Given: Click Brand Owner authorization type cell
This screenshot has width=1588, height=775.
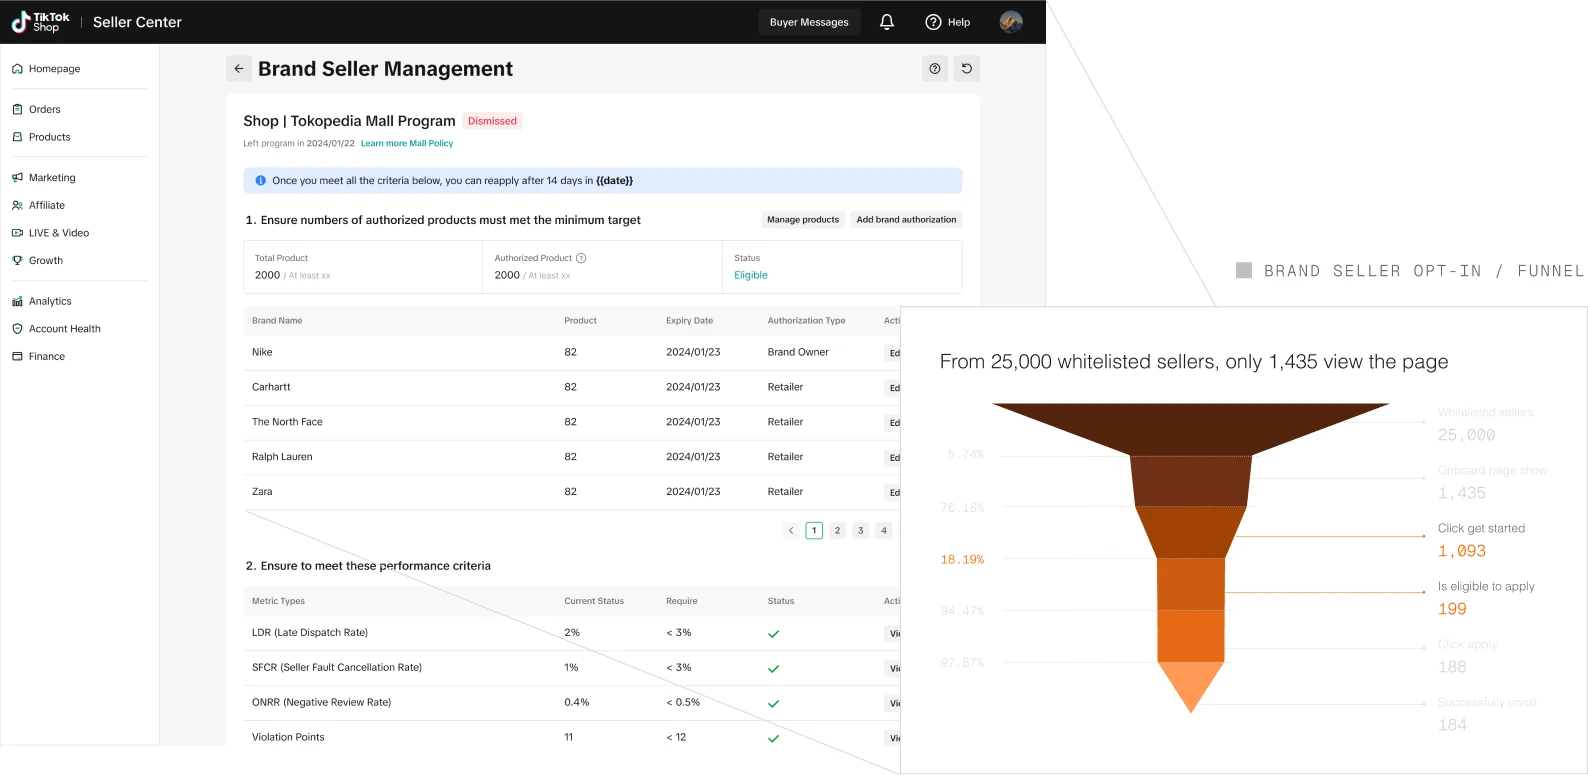Looking at the screenshot, I should 798,353.
